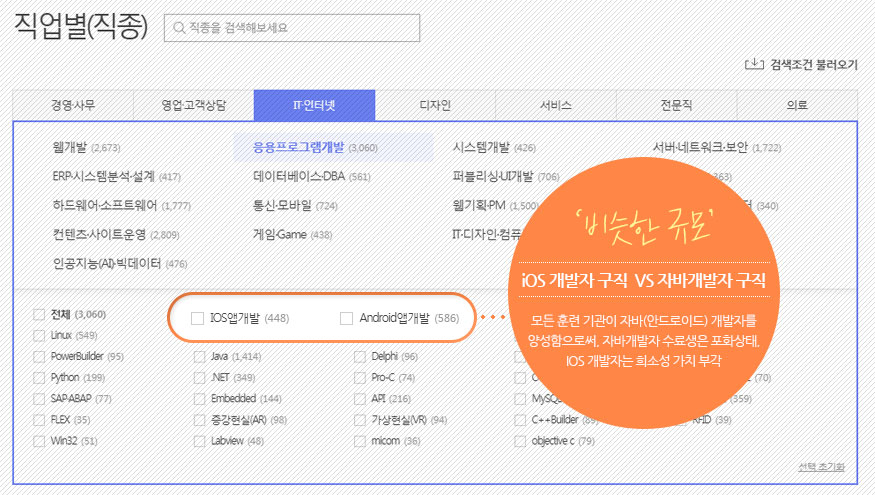The image size is (875, 495).
Task: Switch to the 영업·고객상담 tab
Action: (x=194, y=105)
